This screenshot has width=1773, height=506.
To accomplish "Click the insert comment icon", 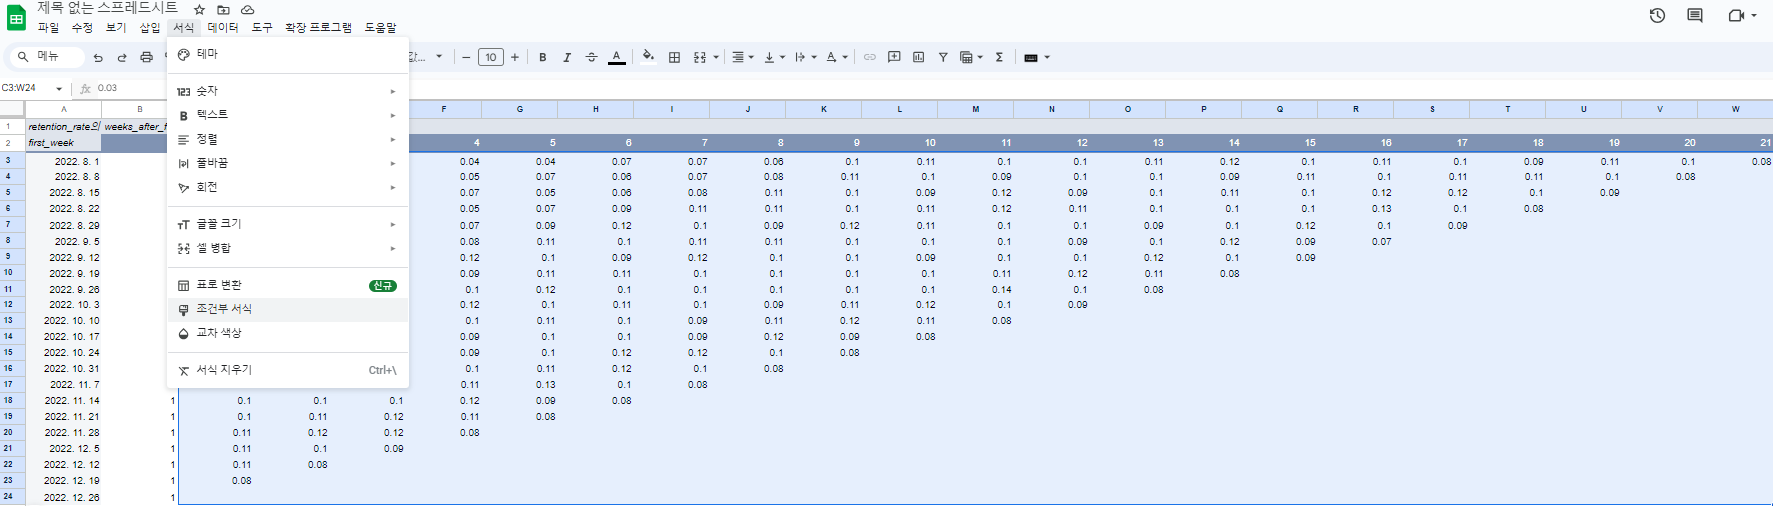I will 894,57.
